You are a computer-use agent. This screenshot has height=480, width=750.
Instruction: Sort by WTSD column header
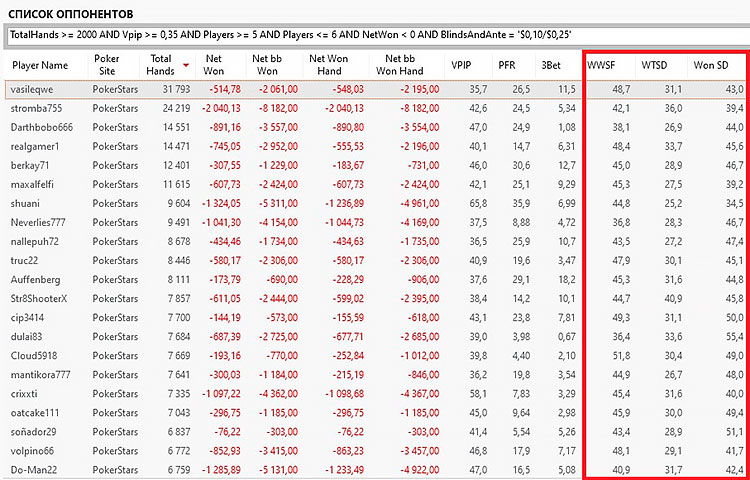coord(655,65)
